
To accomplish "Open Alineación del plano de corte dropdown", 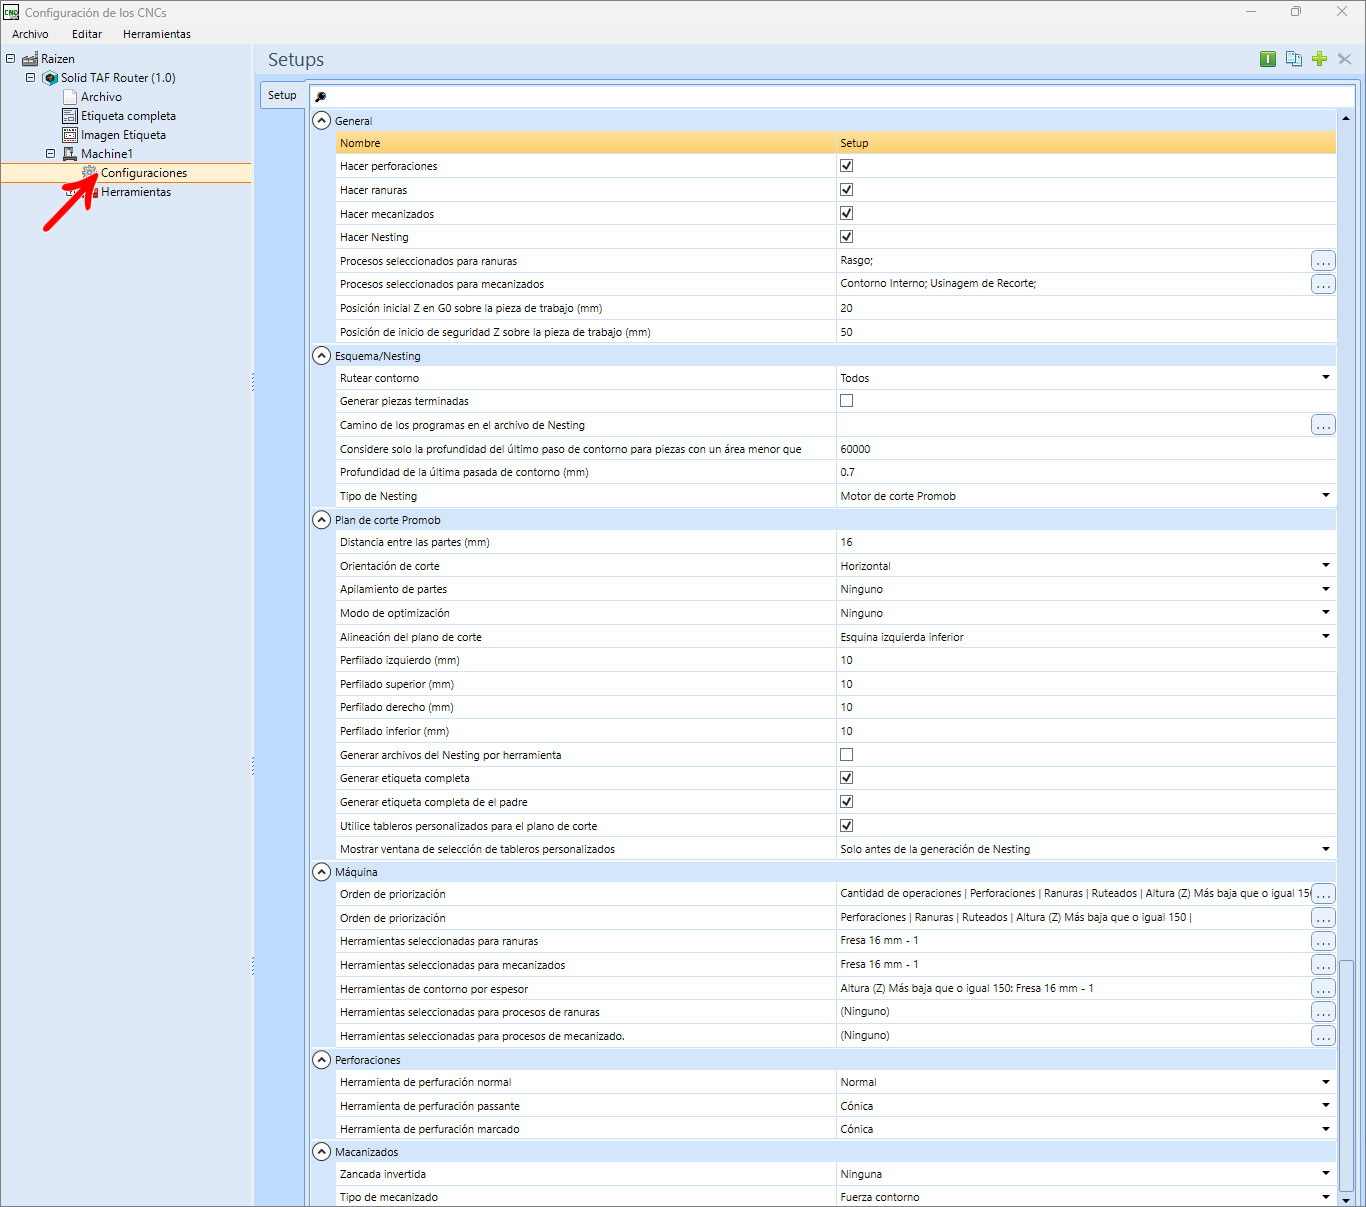I will pos(1326,637).
